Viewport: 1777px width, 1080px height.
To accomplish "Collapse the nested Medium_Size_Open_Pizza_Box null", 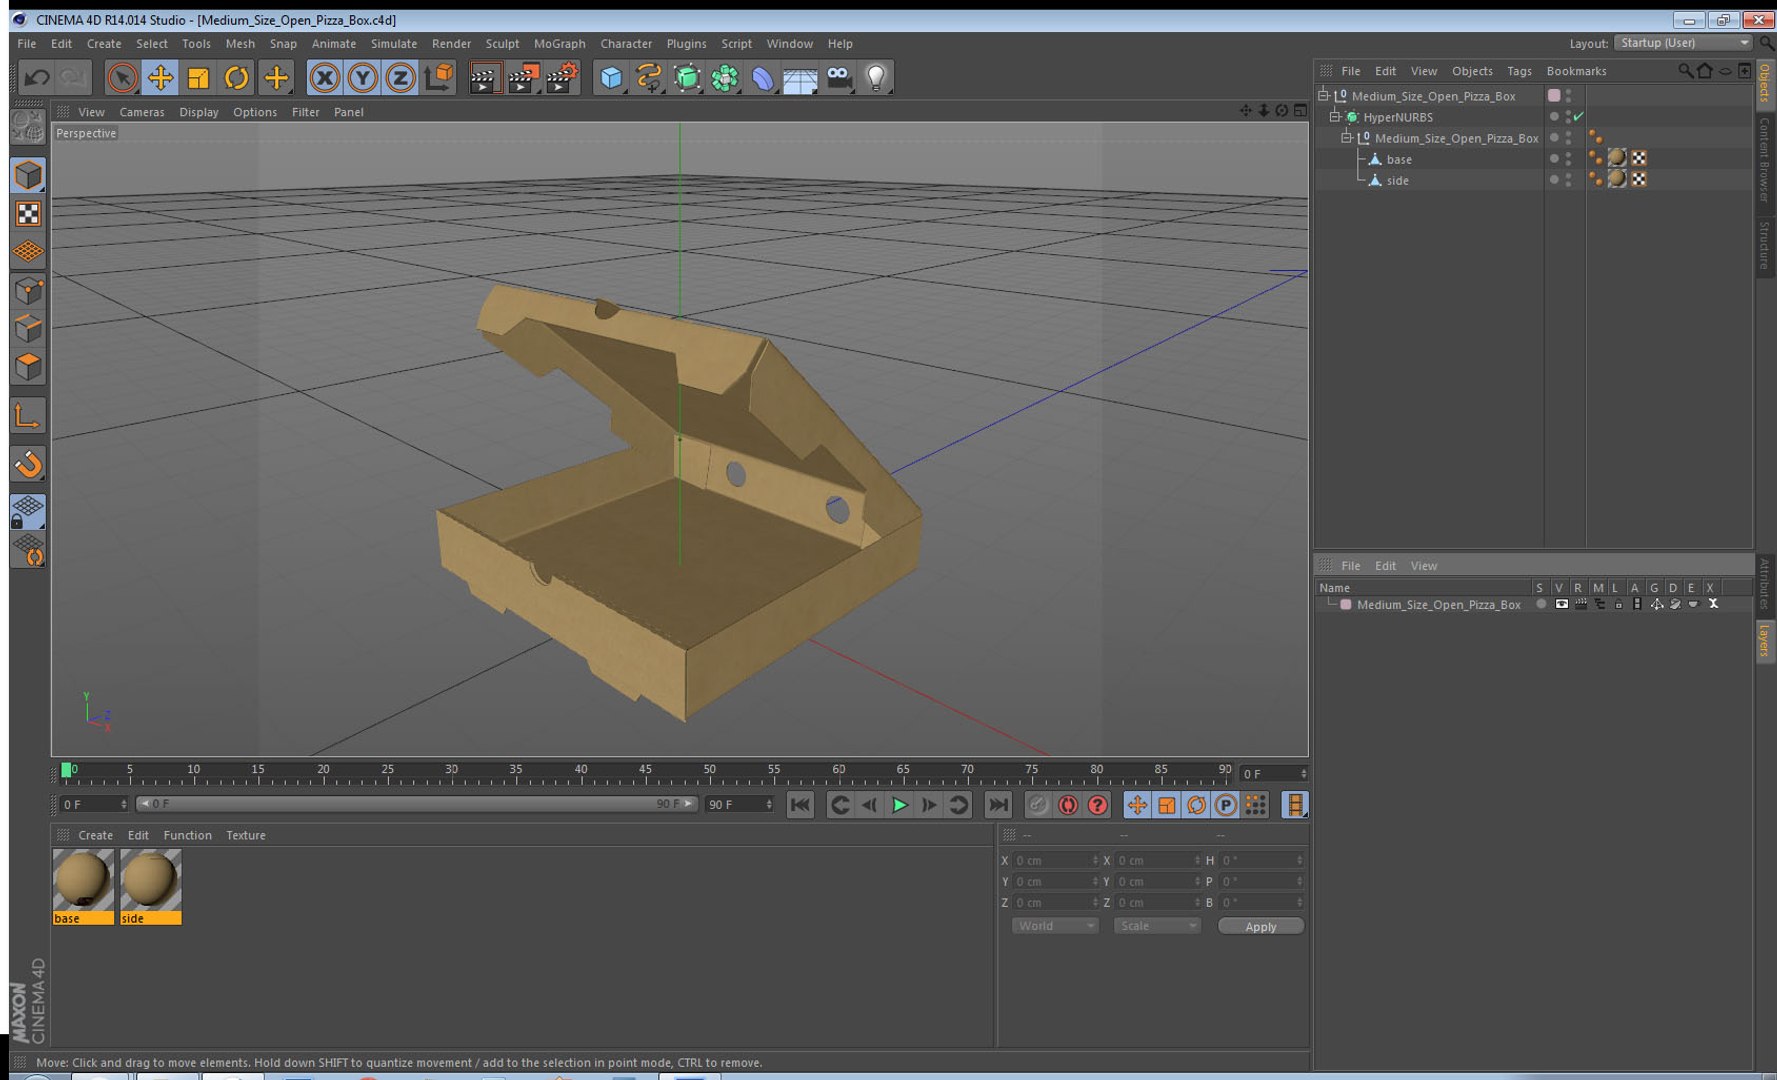I will click(1346, 137).
